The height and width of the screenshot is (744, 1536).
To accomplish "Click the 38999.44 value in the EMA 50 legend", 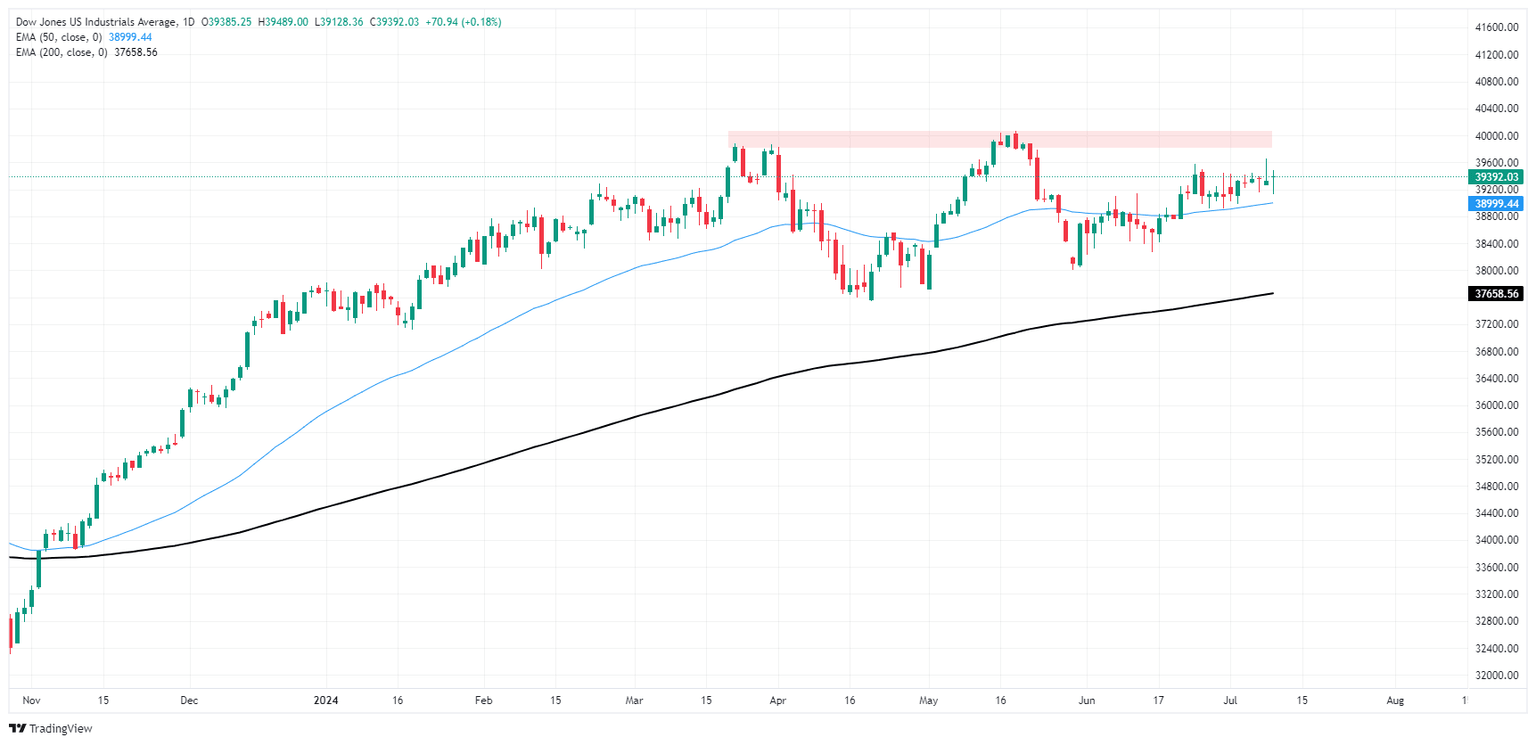I will [129, 37].
